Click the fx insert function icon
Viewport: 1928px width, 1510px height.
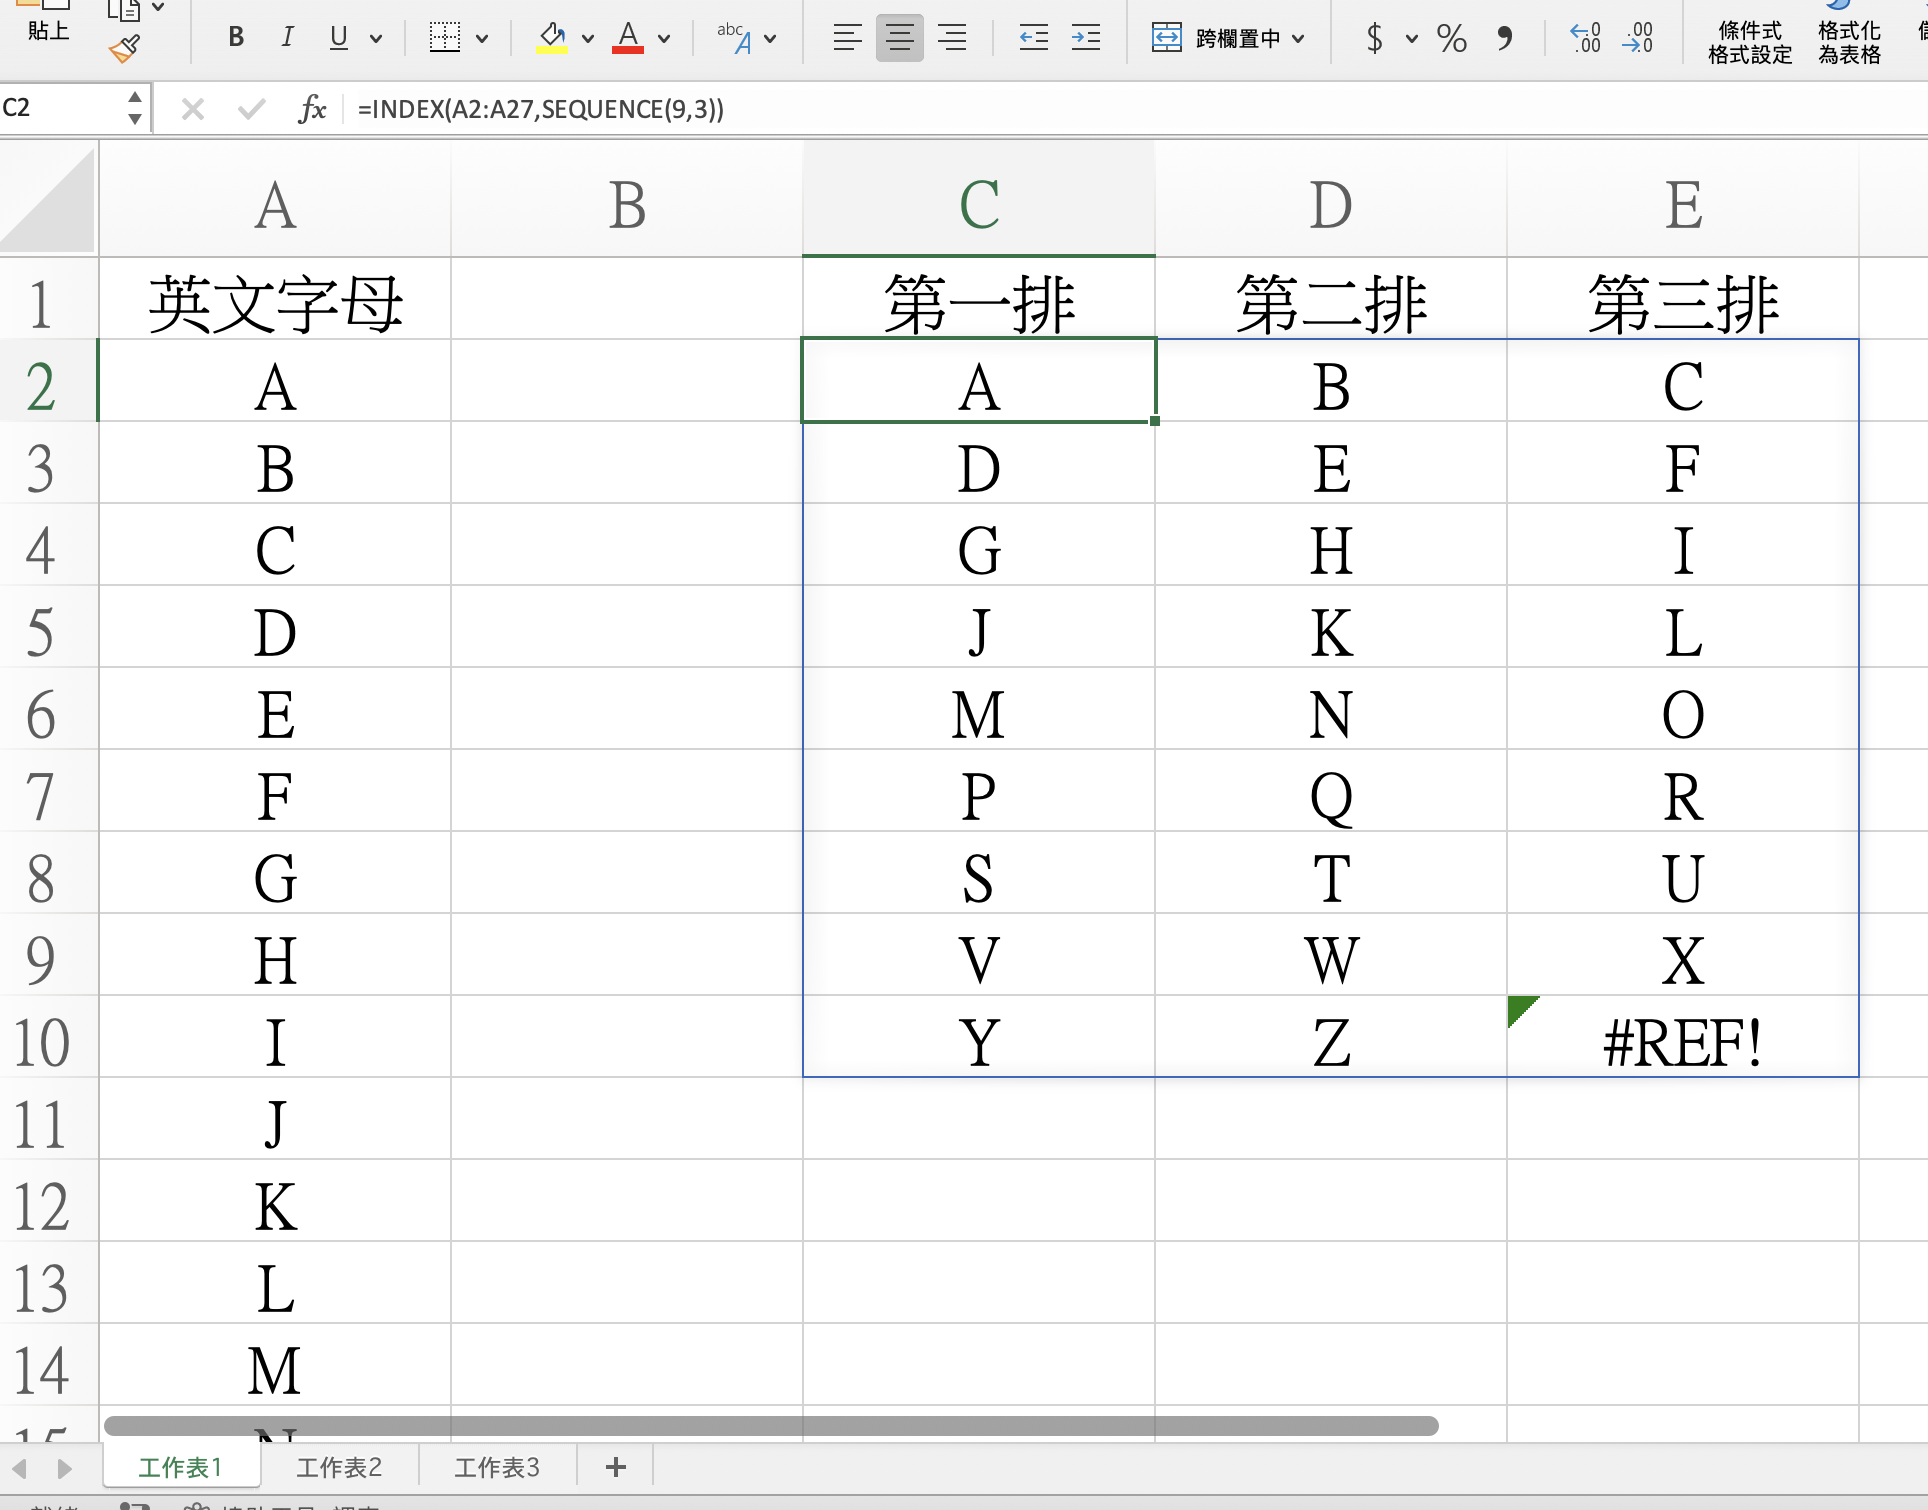313,108
